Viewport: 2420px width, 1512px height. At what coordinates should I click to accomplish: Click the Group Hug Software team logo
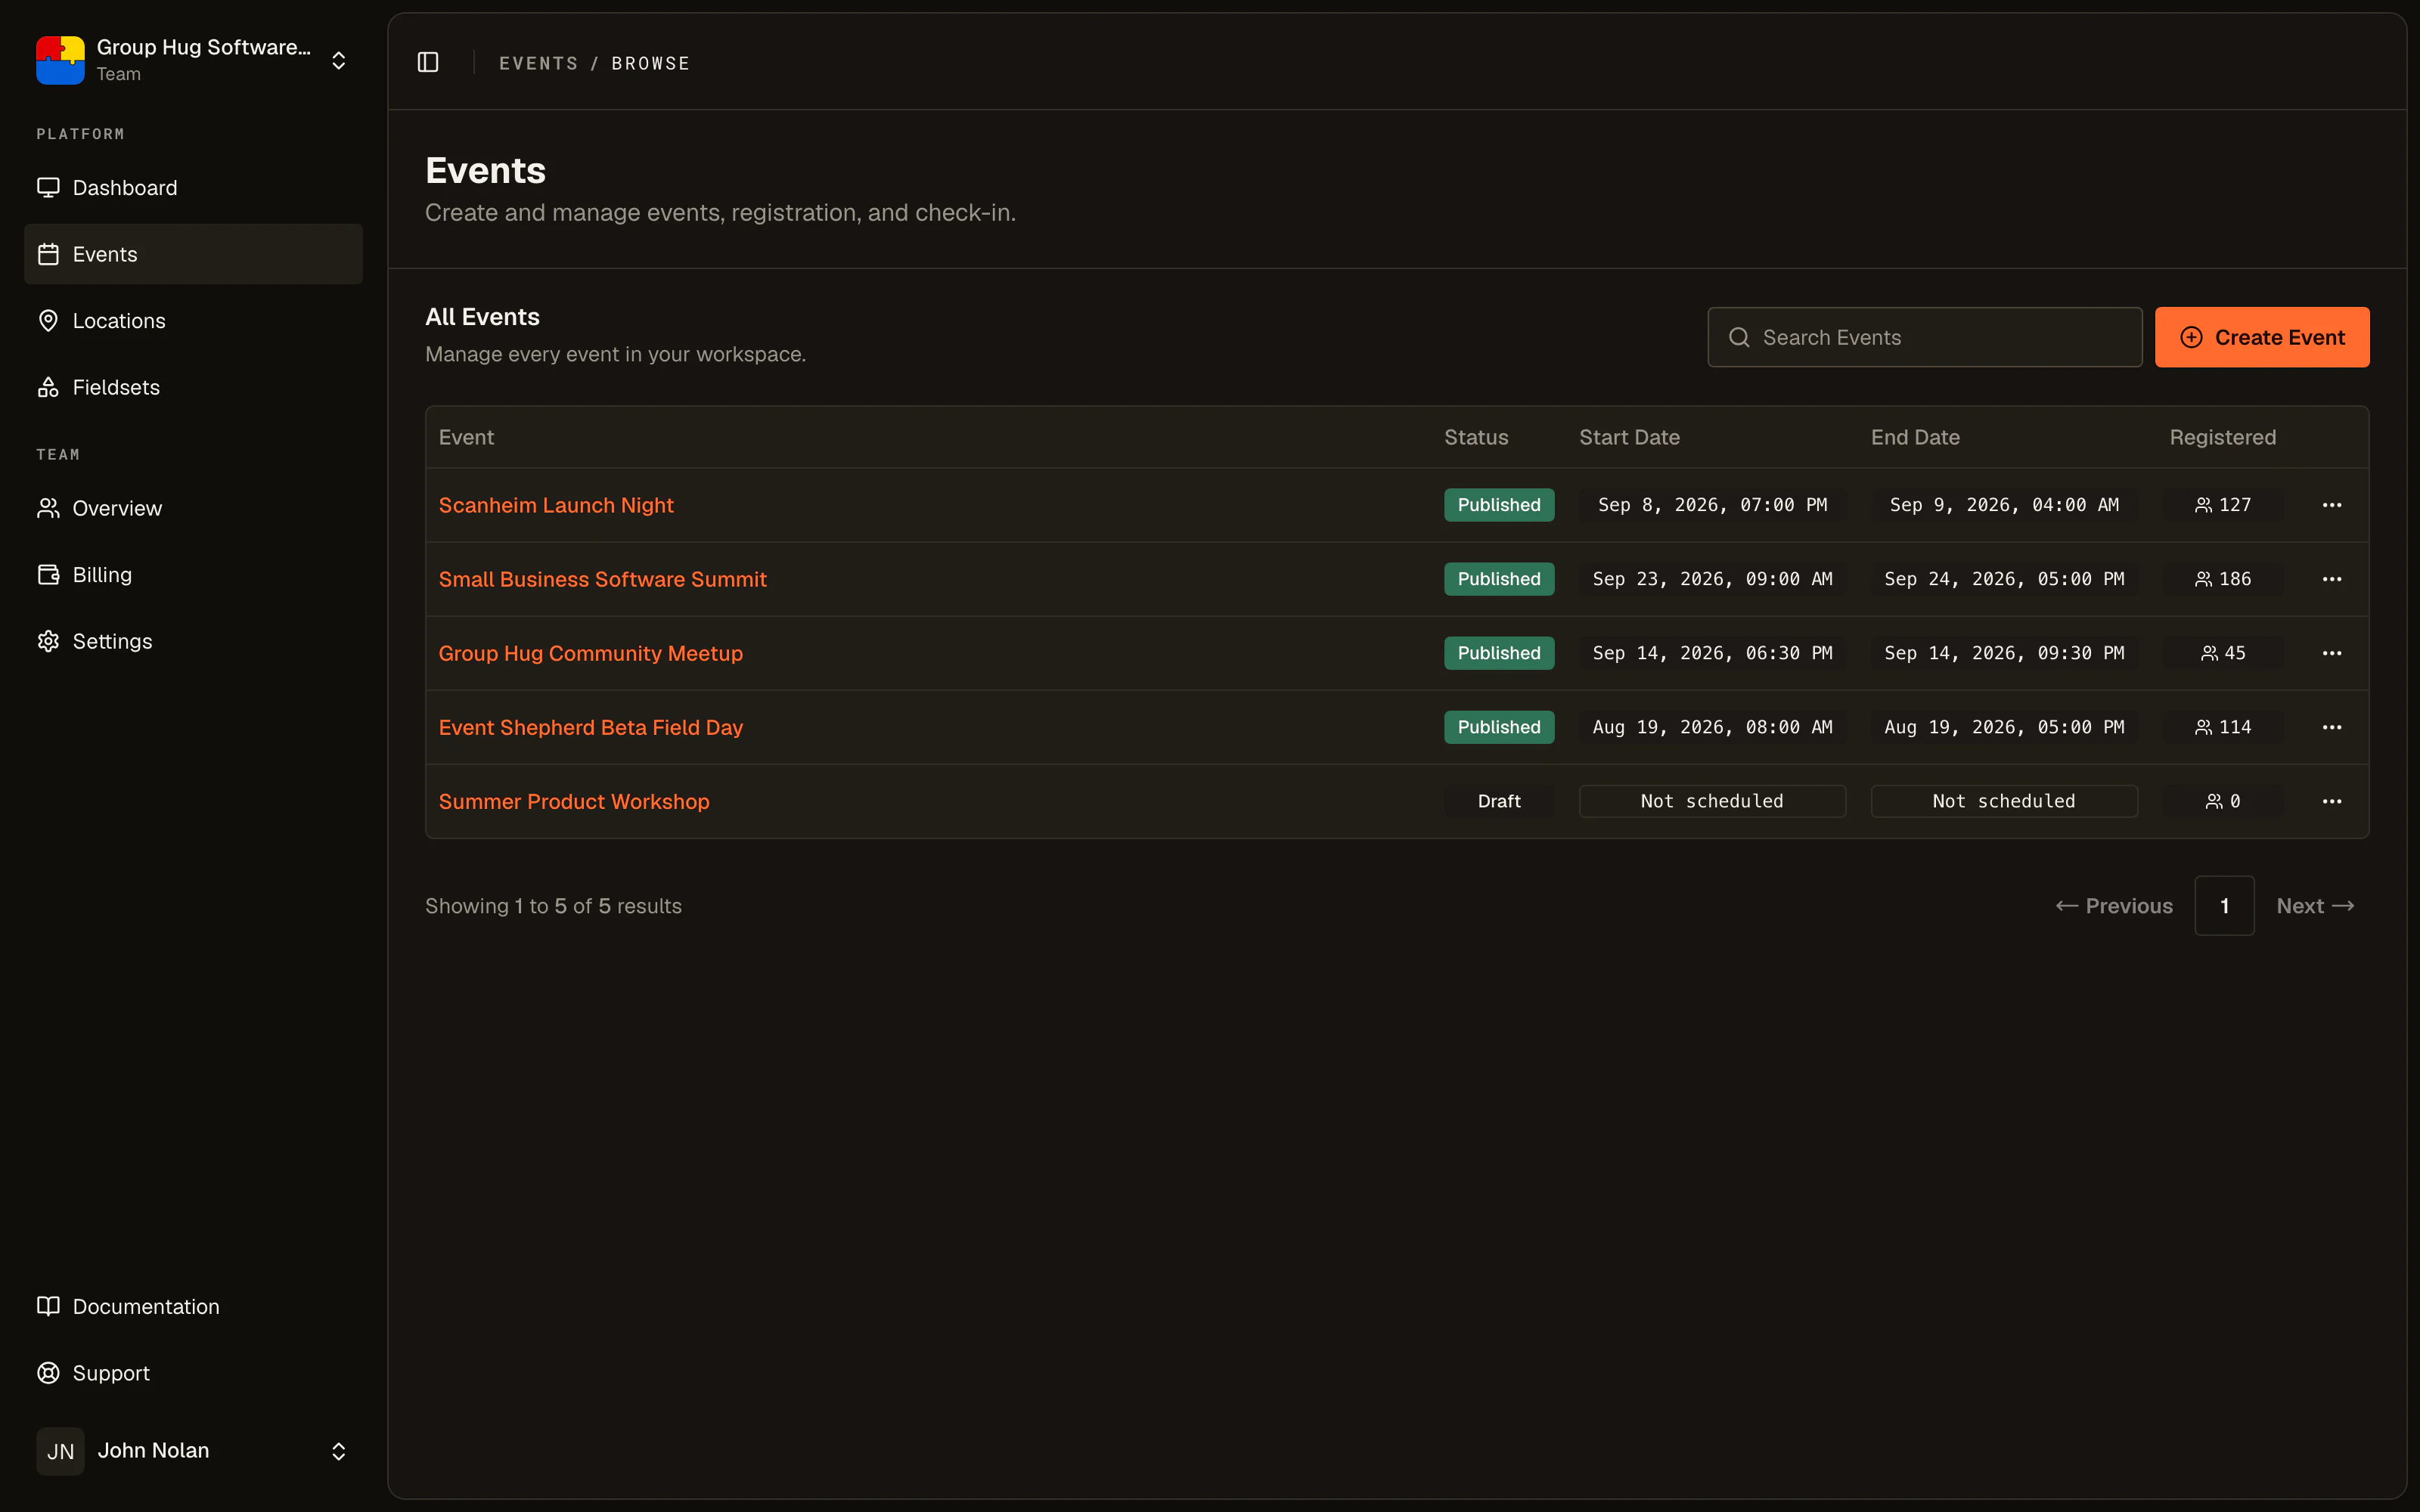[60, 60]
